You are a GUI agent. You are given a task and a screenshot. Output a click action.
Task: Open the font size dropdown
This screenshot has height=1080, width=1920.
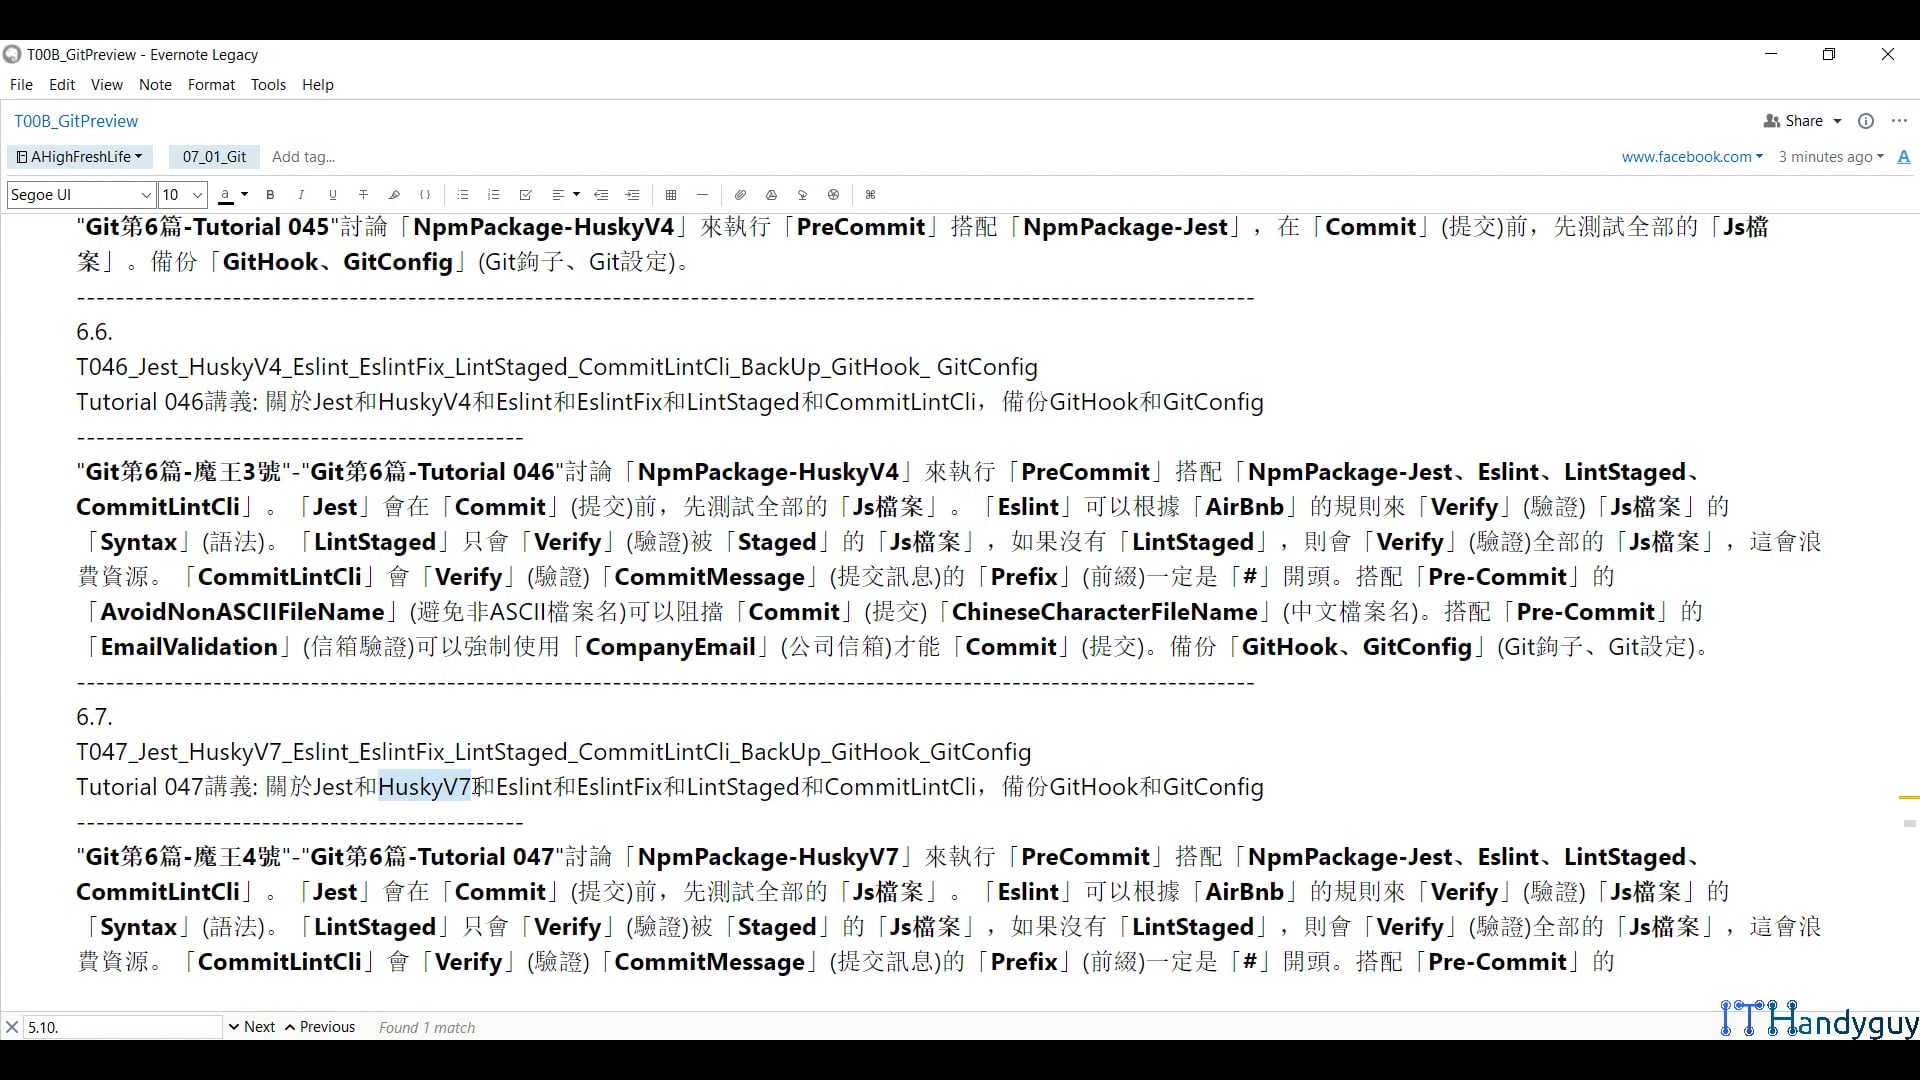180,195
